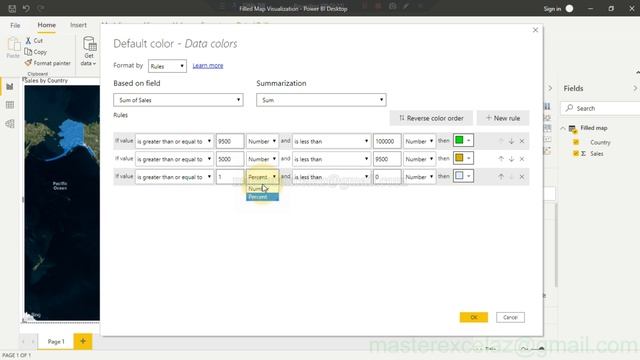Switch to Report view icon in sidebar

point(10,87)
